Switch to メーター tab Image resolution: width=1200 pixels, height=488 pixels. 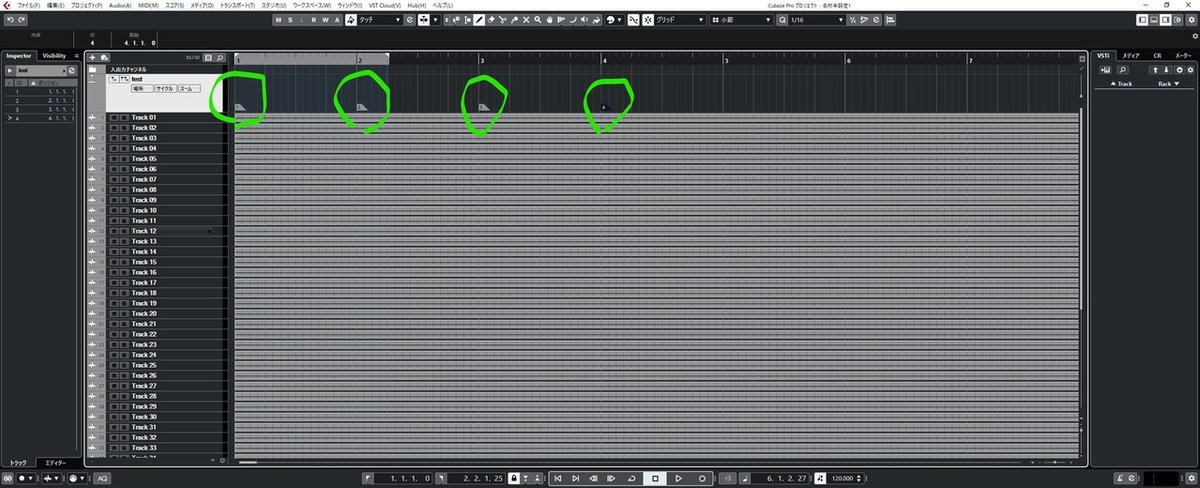1182,56
